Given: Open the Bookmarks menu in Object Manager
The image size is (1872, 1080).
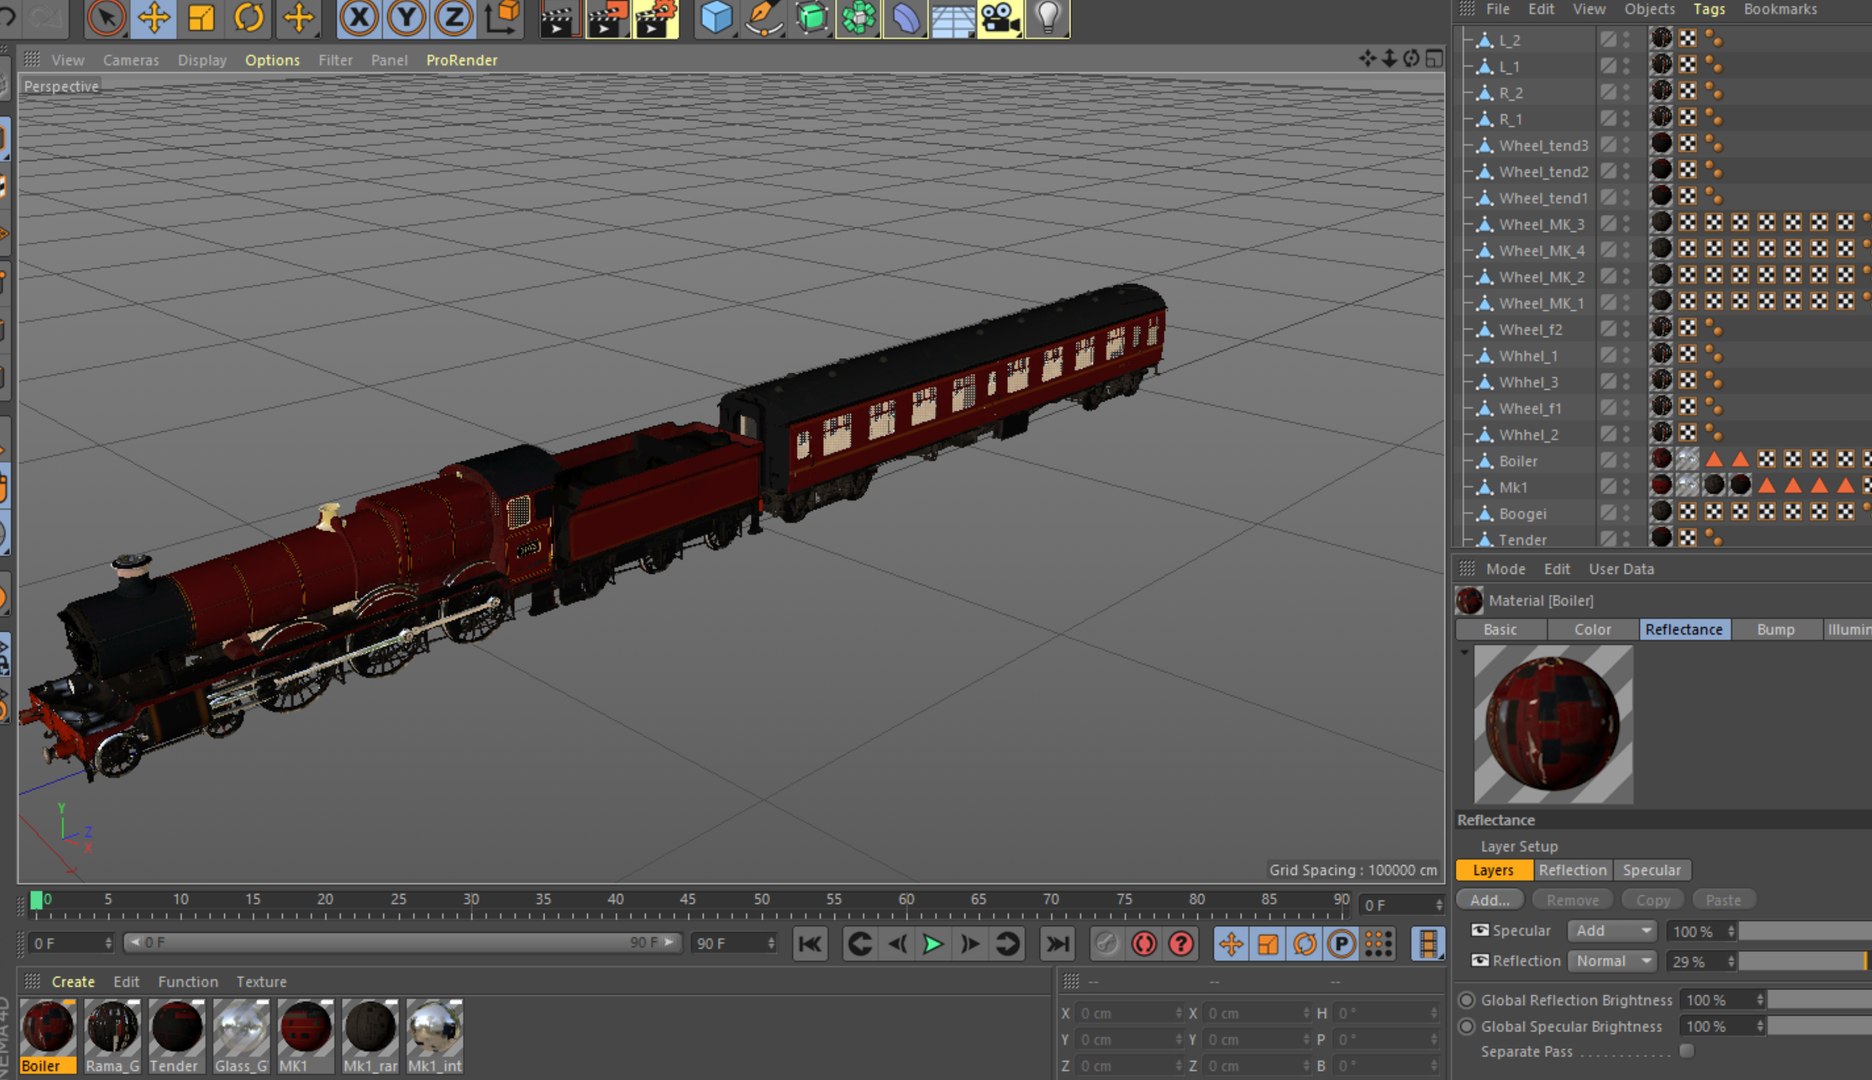Looking at the screenshot, I should [x=1781, y=9].
